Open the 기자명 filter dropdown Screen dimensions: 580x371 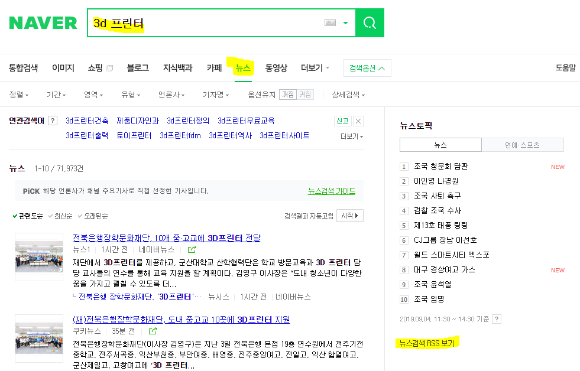point(216,95)
